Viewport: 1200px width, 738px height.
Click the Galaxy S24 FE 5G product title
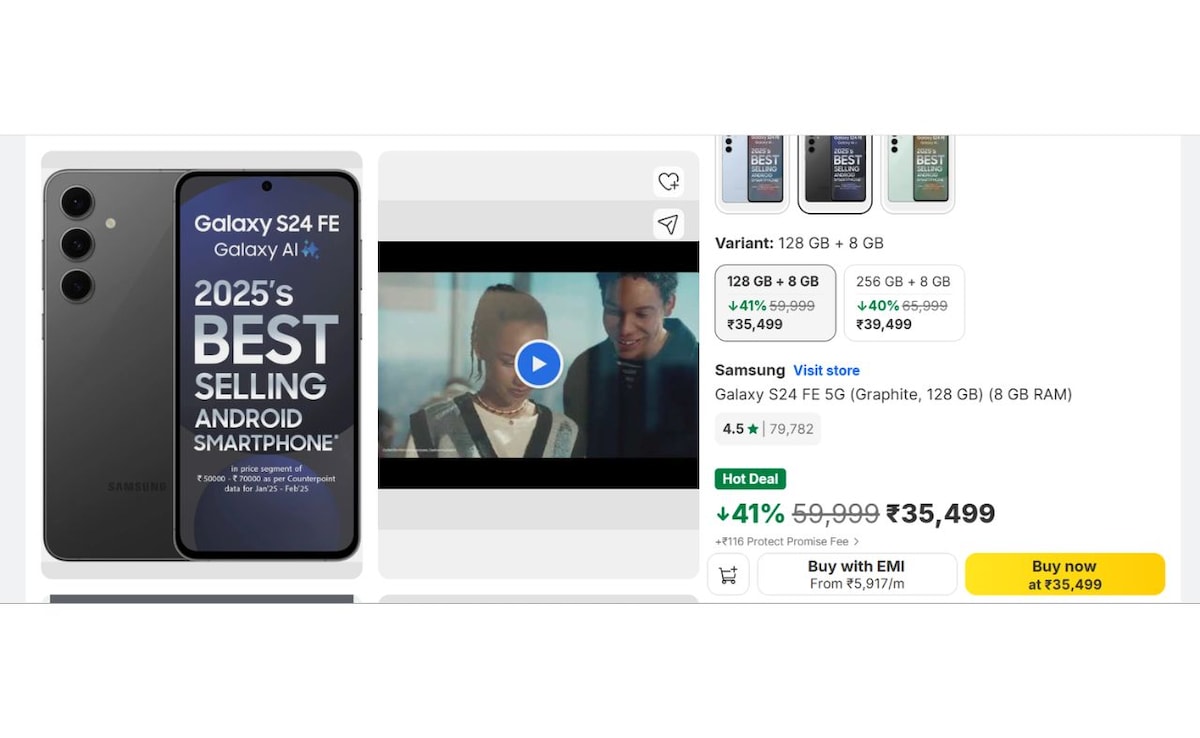click(893, 395)
